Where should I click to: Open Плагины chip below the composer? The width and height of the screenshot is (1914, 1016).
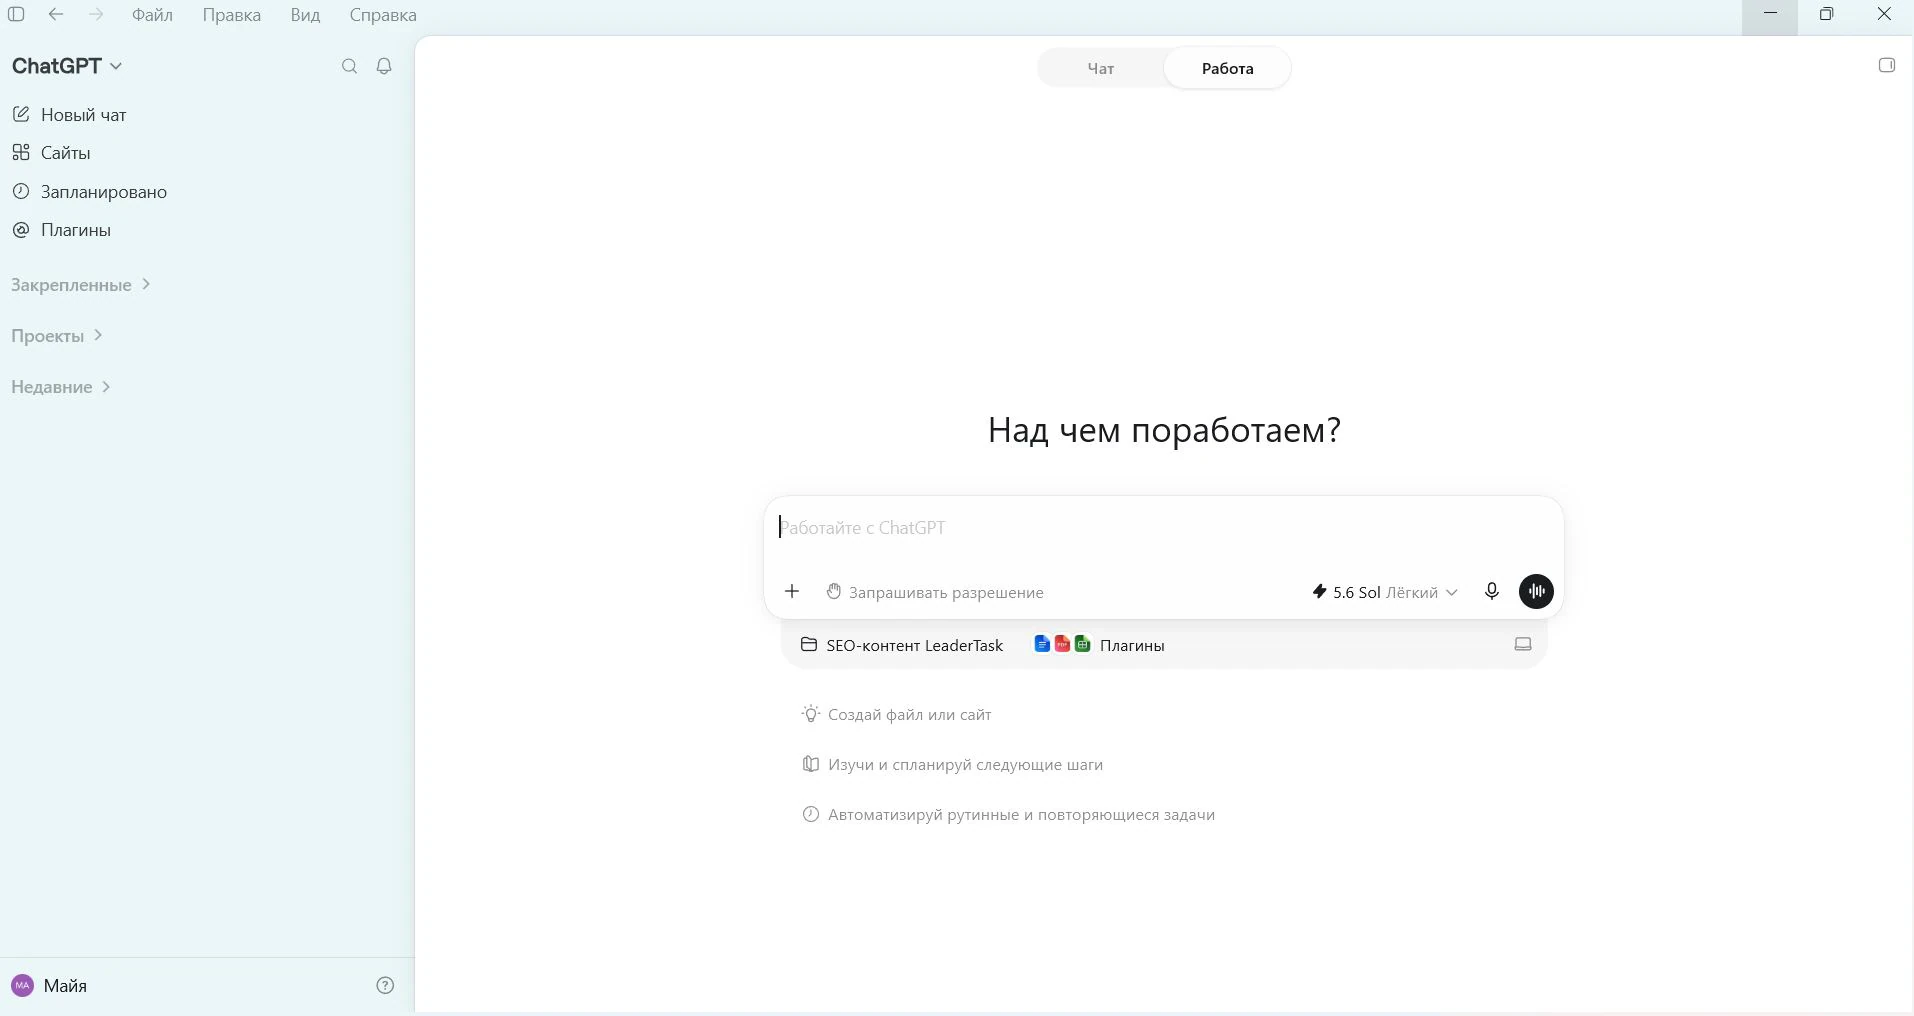(x=1099, y=645)
